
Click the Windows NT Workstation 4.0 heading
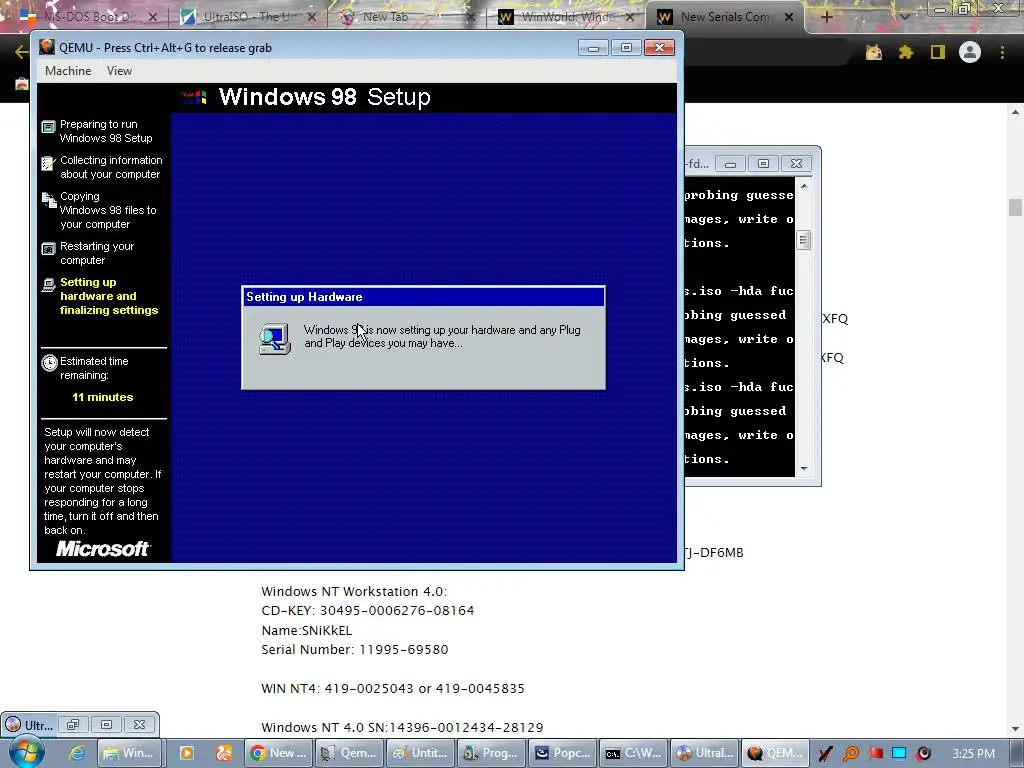click(354, 592)
